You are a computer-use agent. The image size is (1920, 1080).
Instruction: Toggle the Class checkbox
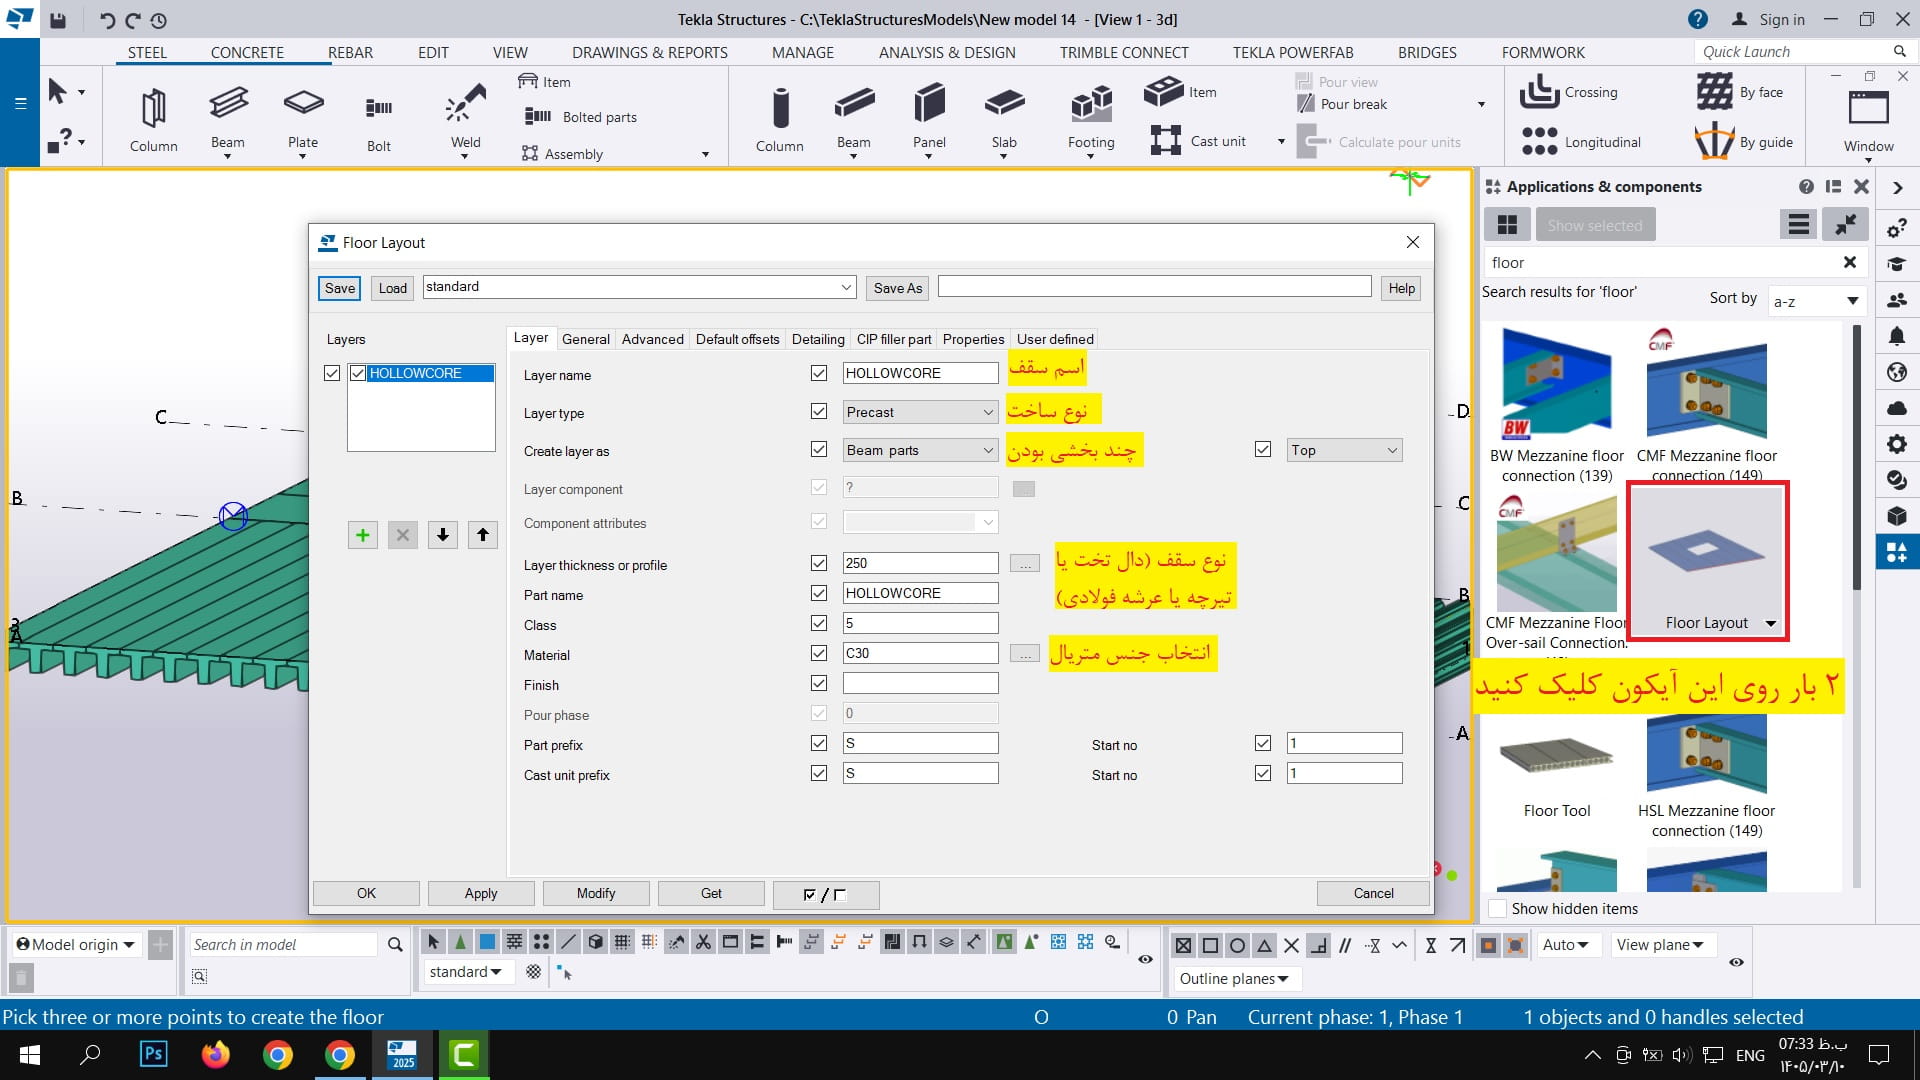(819, 623)
